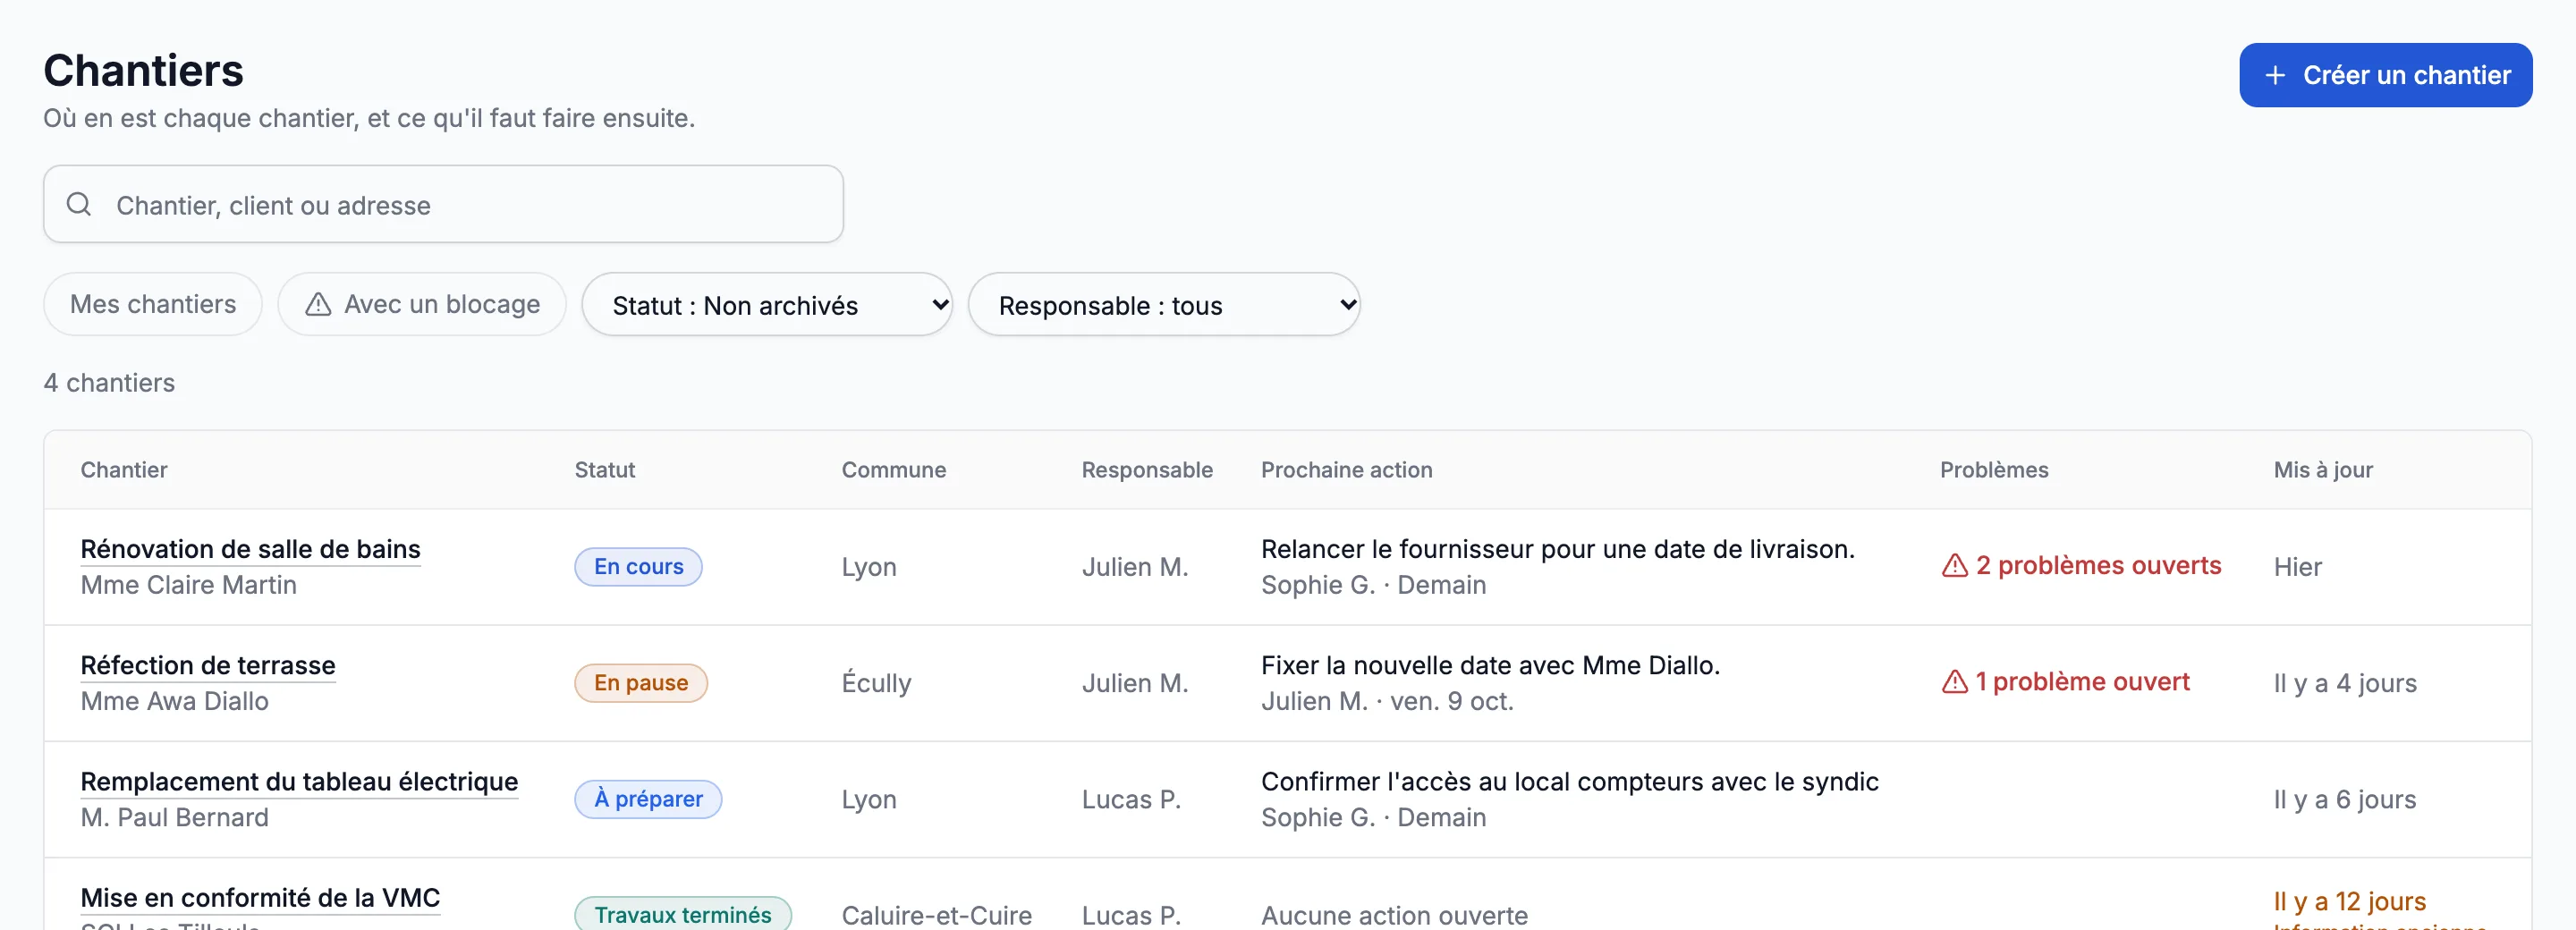Click the Aucune action ouverte cell

[x=1394, y=914]
